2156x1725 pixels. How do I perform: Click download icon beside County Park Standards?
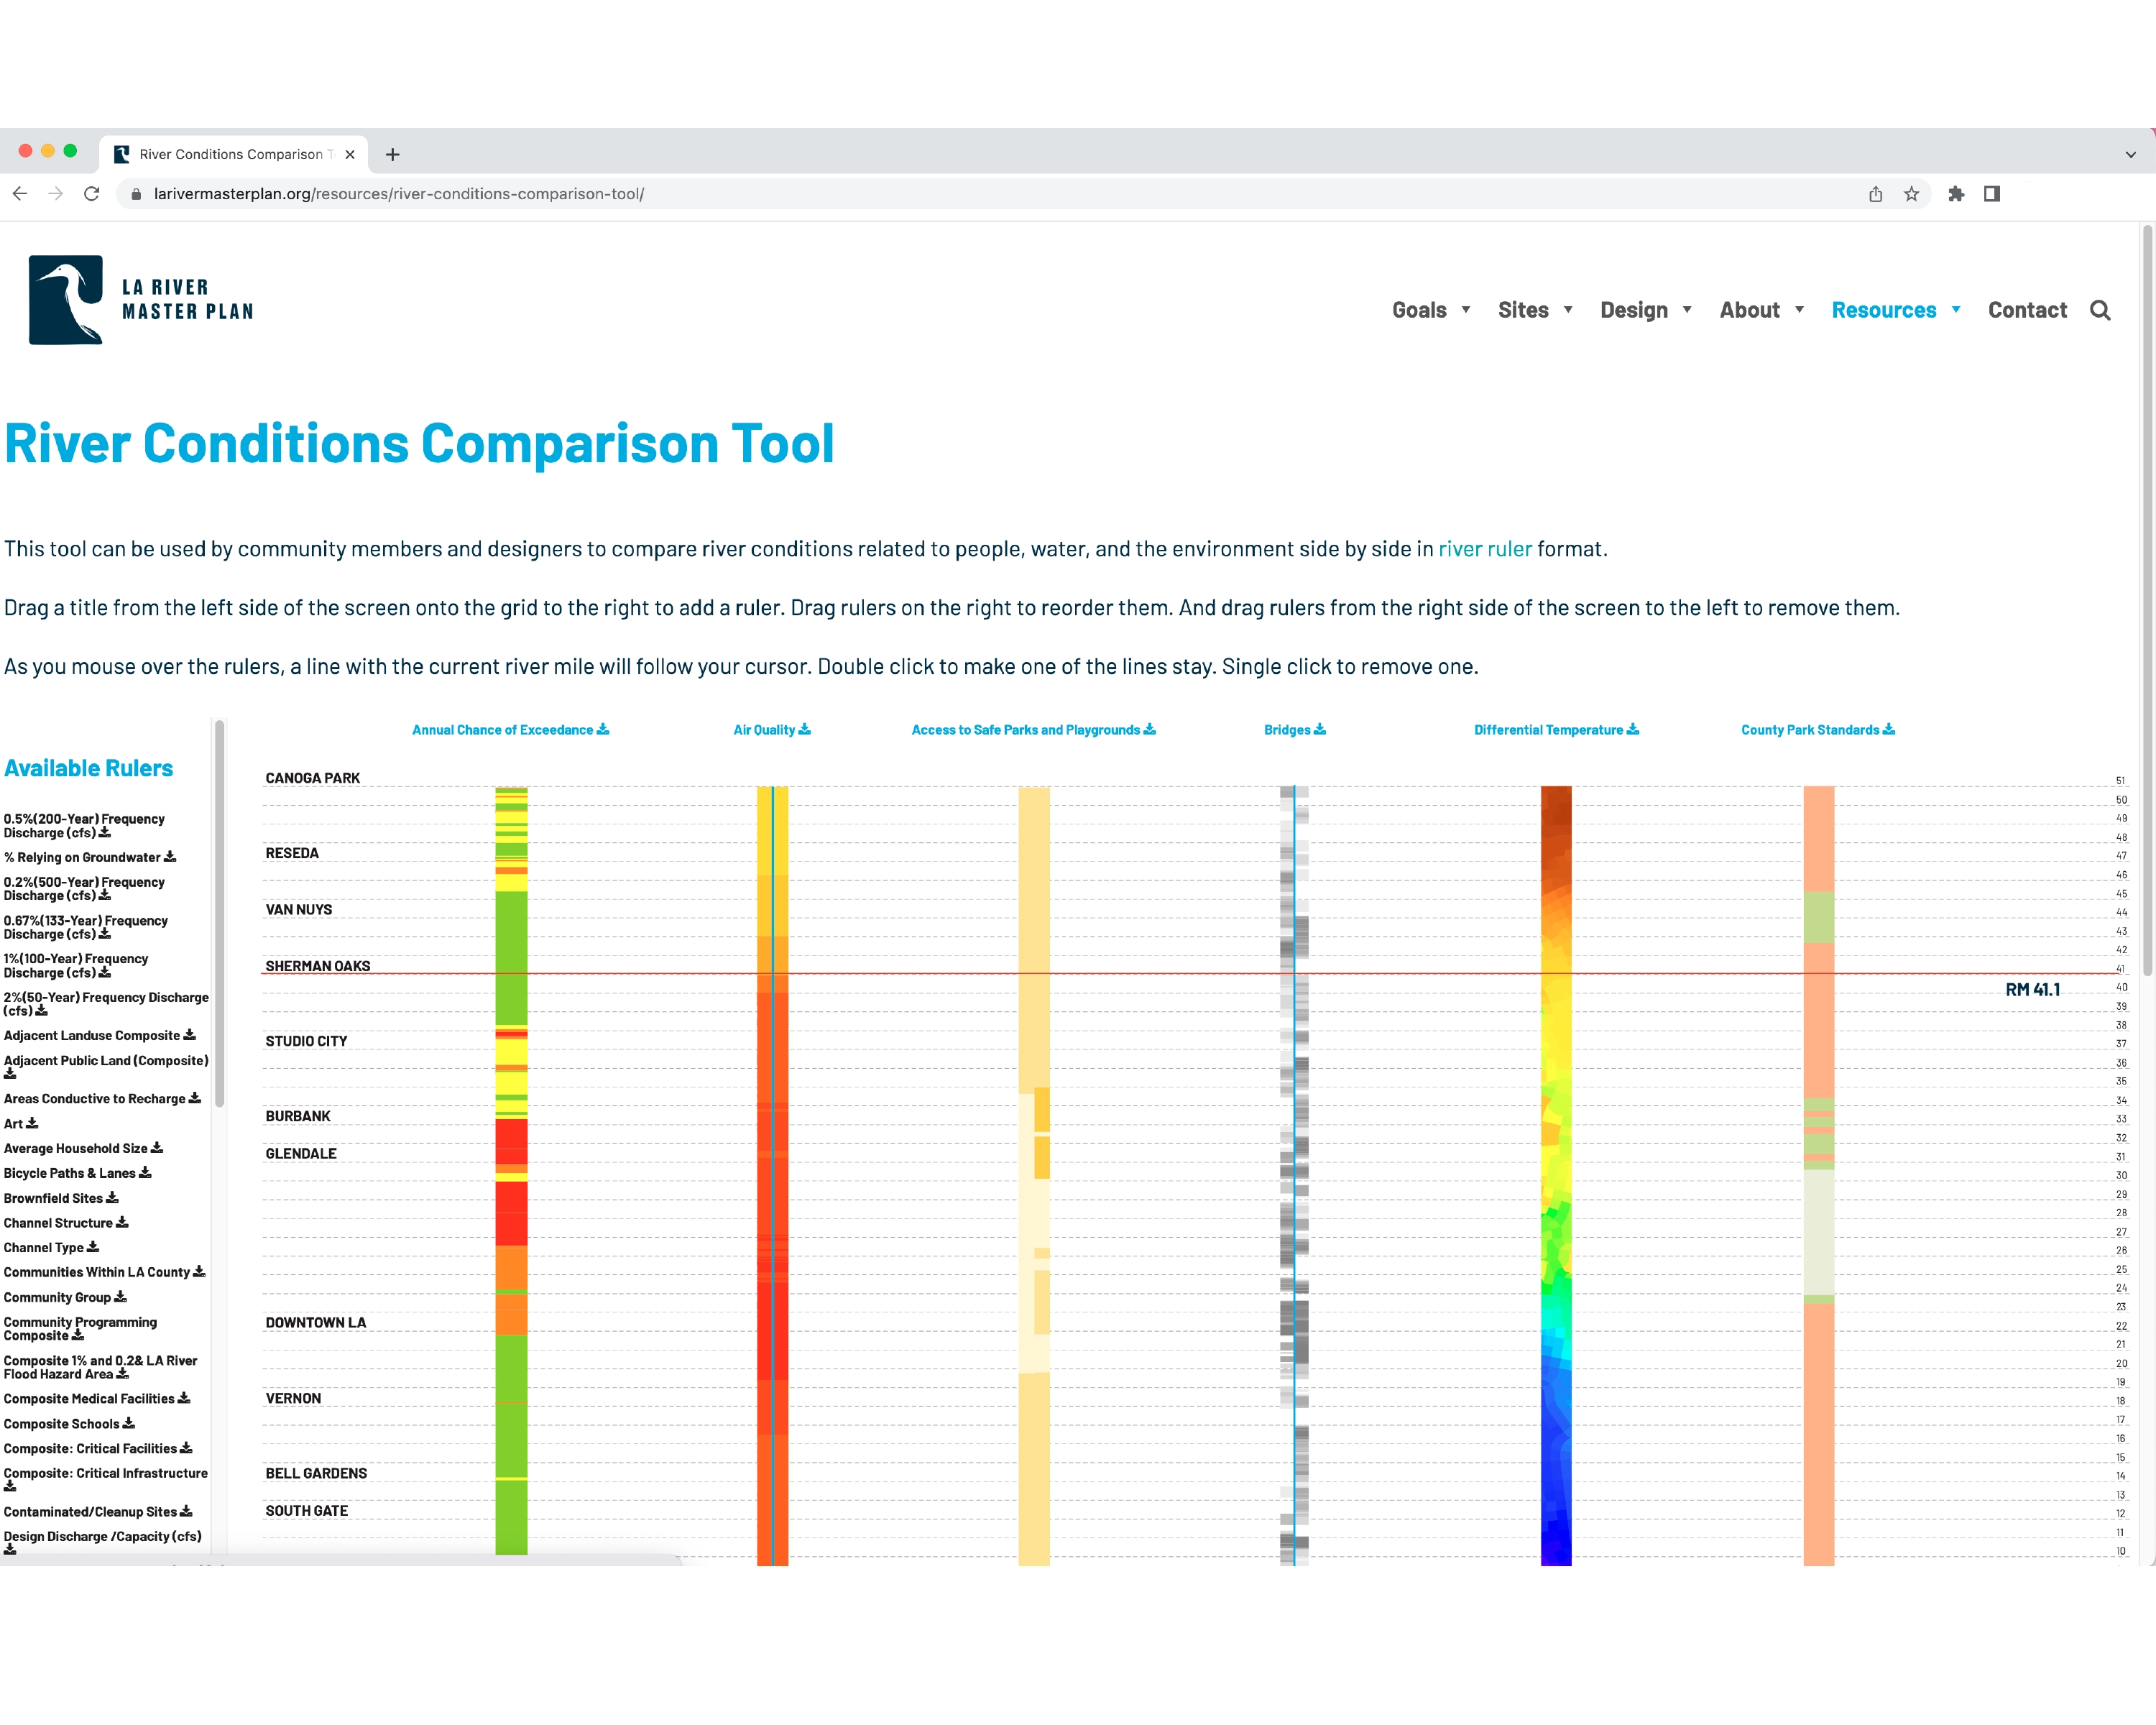pos(1889,730)
